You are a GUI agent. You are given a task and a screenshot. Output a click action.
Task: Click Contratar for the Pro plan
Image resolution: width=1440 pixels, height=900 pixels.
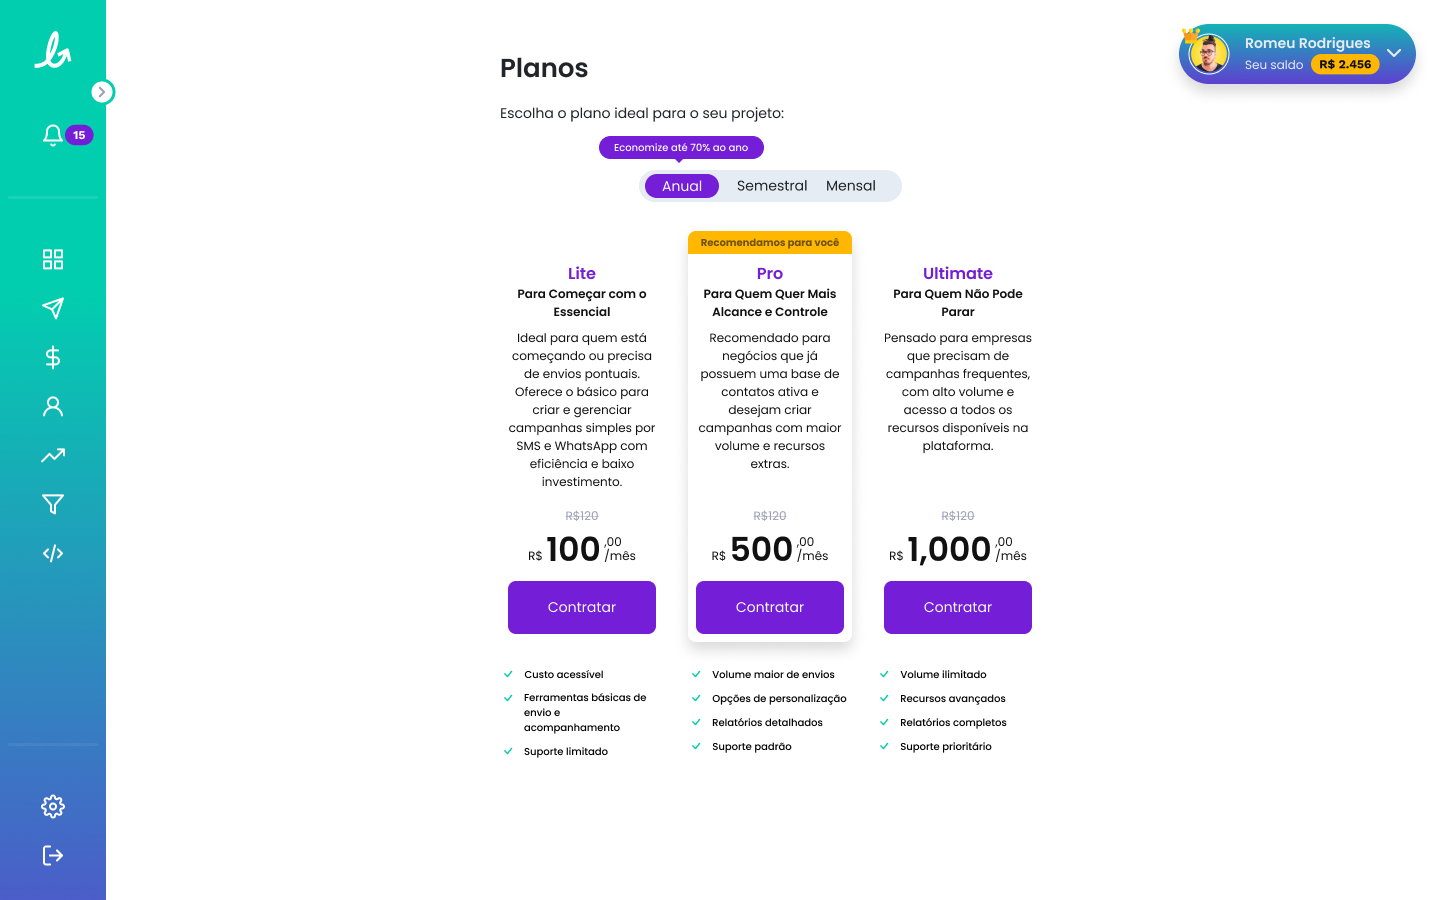coord(770,607)
